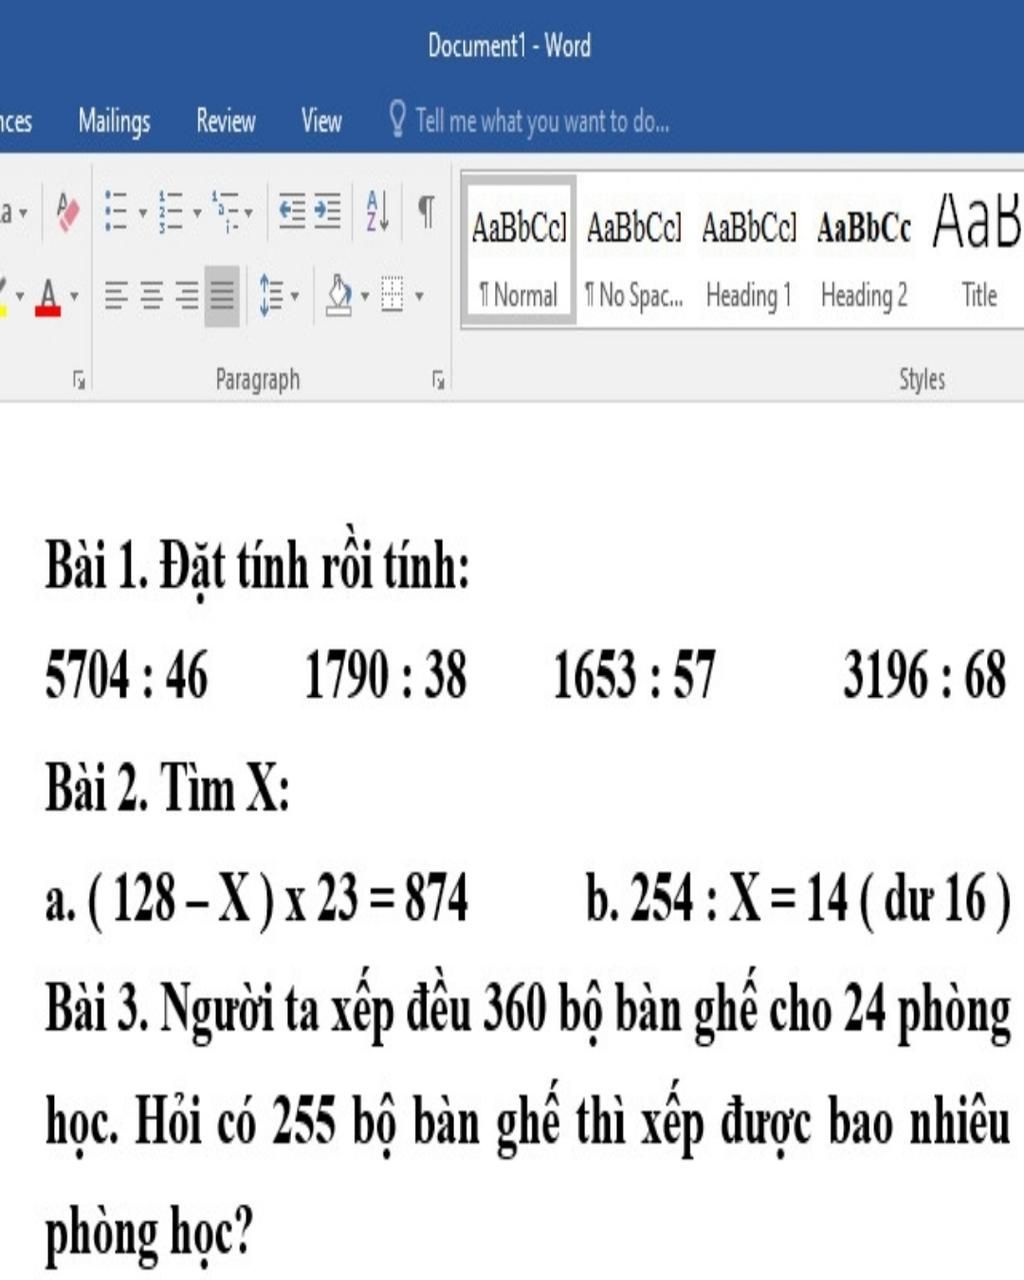Open the multilevel list dropdown
1024x1280 pixels.
tap(232, 213)
